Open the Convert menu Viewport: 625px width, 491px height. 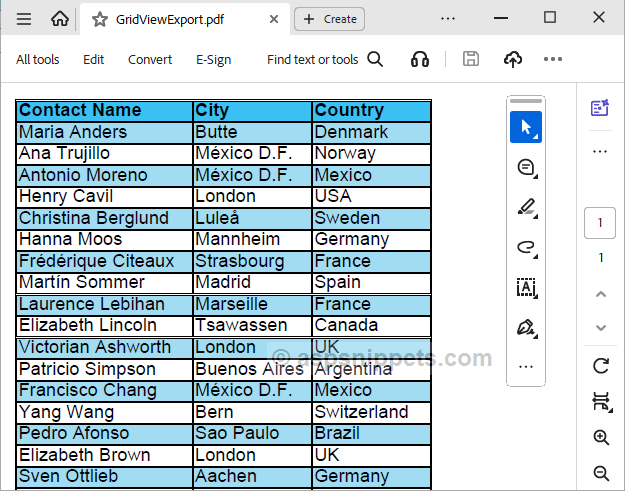click(150, 59)
